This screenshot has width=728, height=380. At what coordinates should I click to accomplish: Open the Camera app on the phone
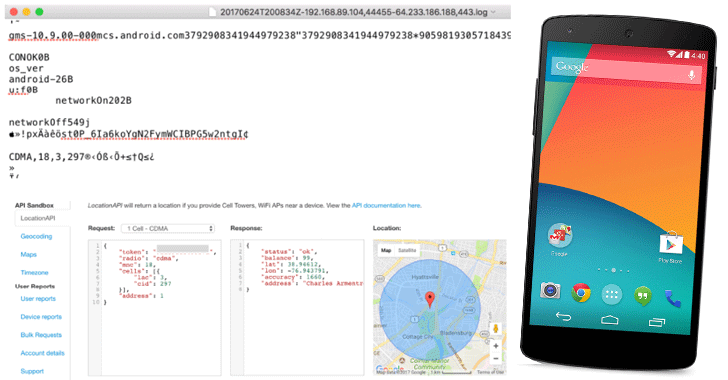(550, 291)
